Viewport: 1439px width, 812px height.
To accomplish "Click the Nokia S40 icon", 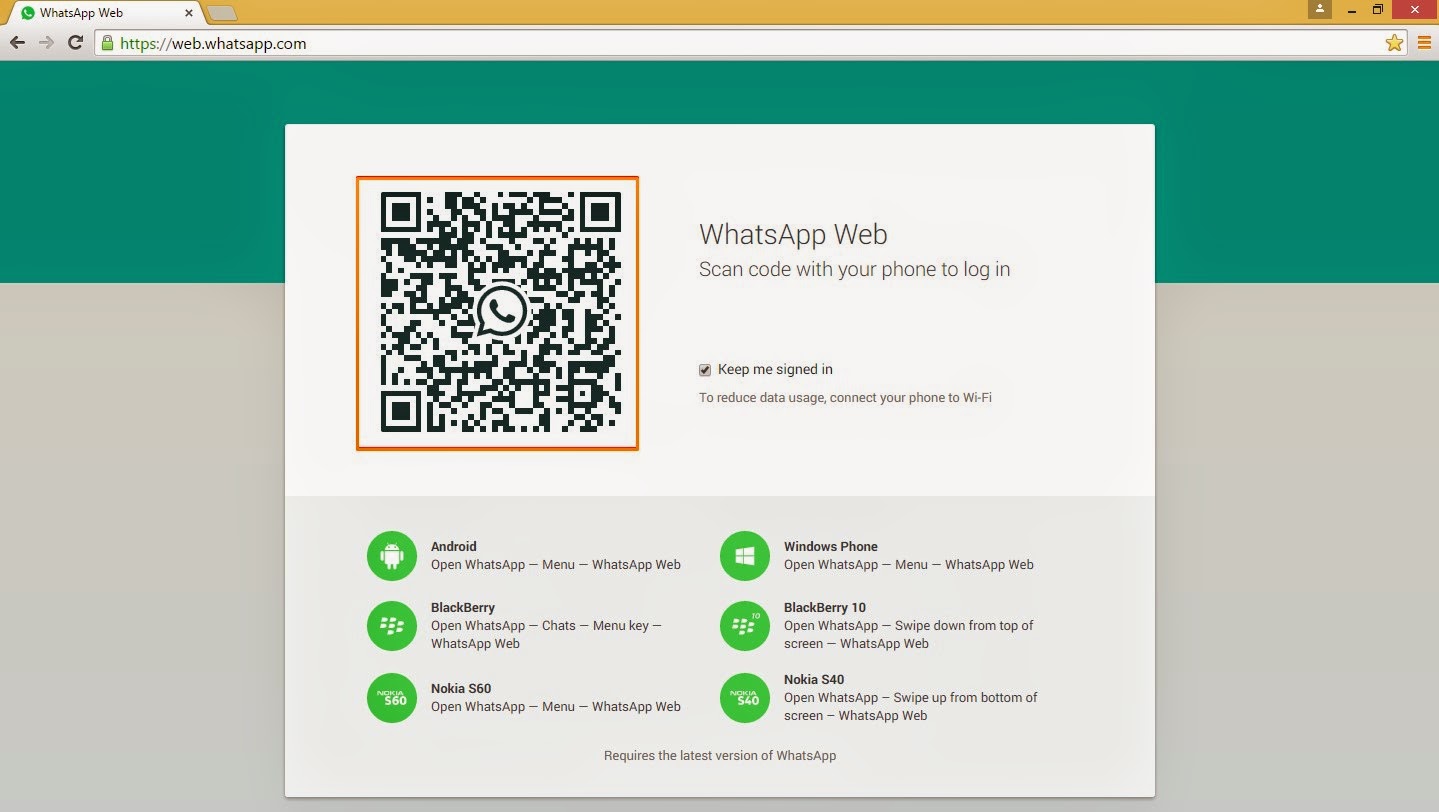I will tap(745, 698).
